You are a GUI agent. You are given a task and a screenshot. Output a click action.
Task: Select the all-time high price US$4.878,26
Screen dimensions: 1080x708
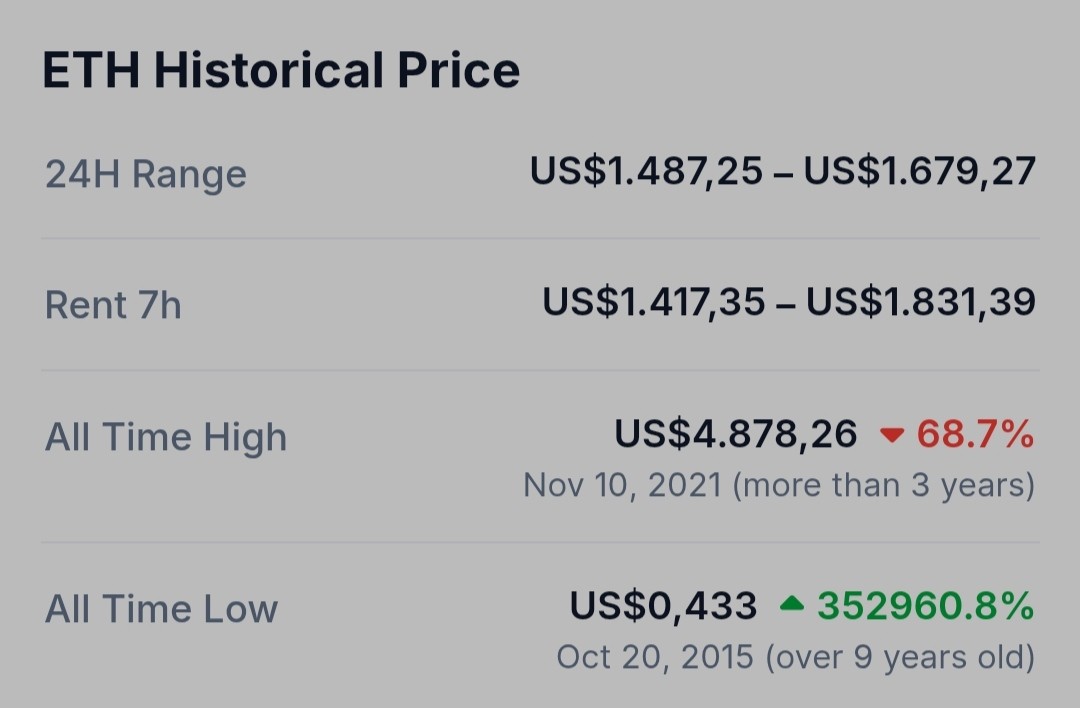pos(736,434)
